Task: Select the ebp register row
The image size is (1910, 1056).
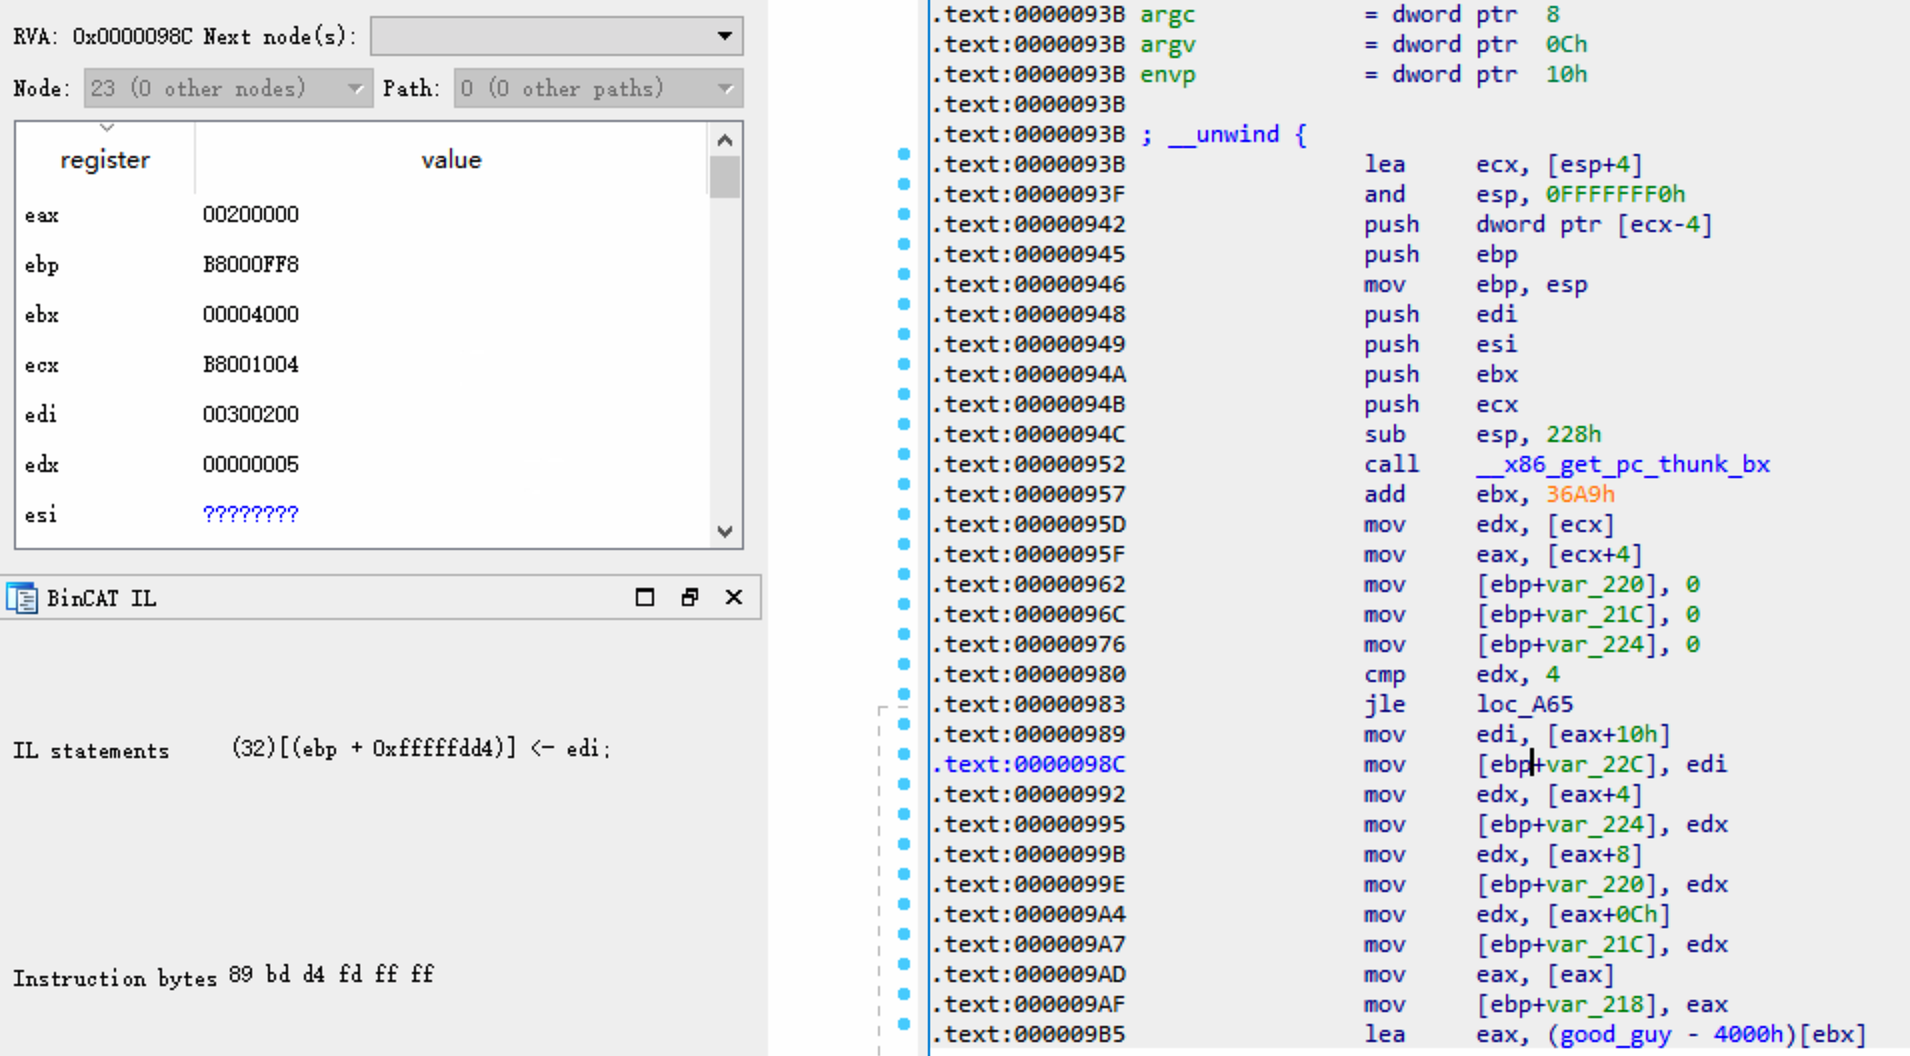Action: 362,264
